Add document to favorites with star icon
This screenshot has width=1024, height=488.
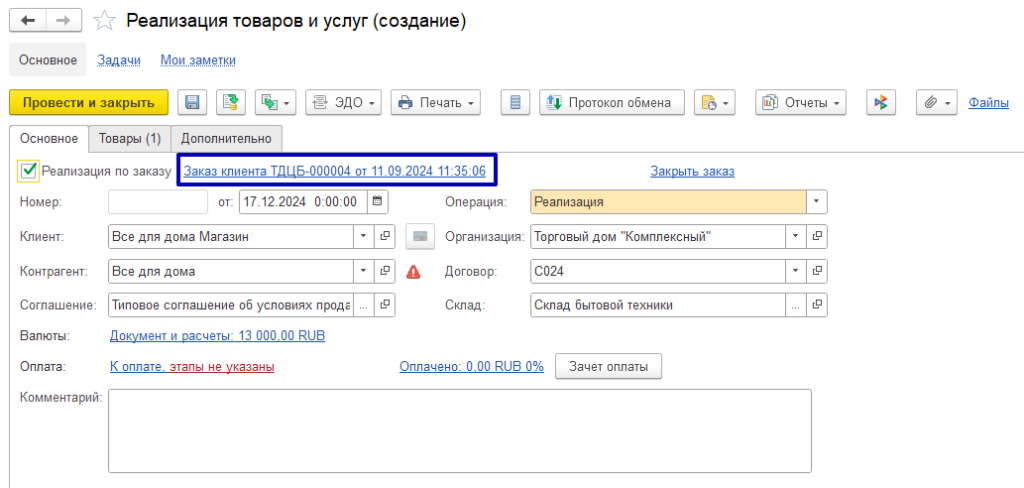[104, 21]
